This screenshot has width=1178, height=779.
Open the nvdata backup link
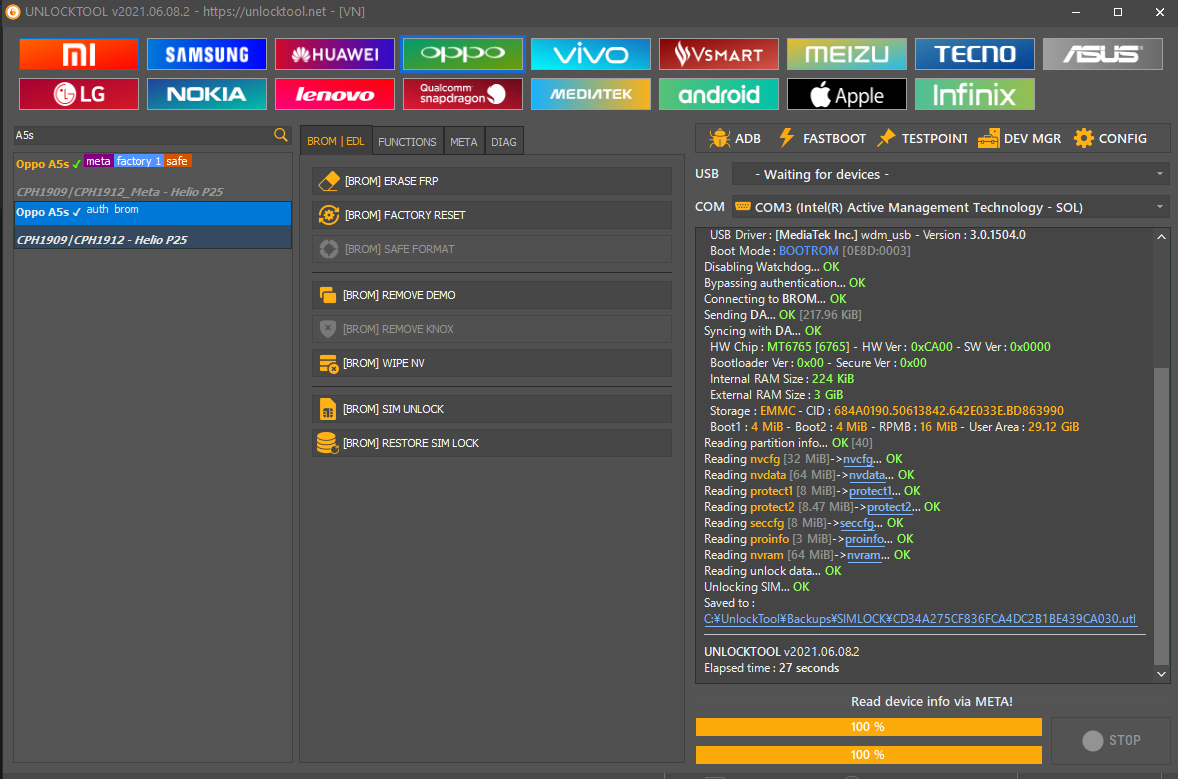867,475
